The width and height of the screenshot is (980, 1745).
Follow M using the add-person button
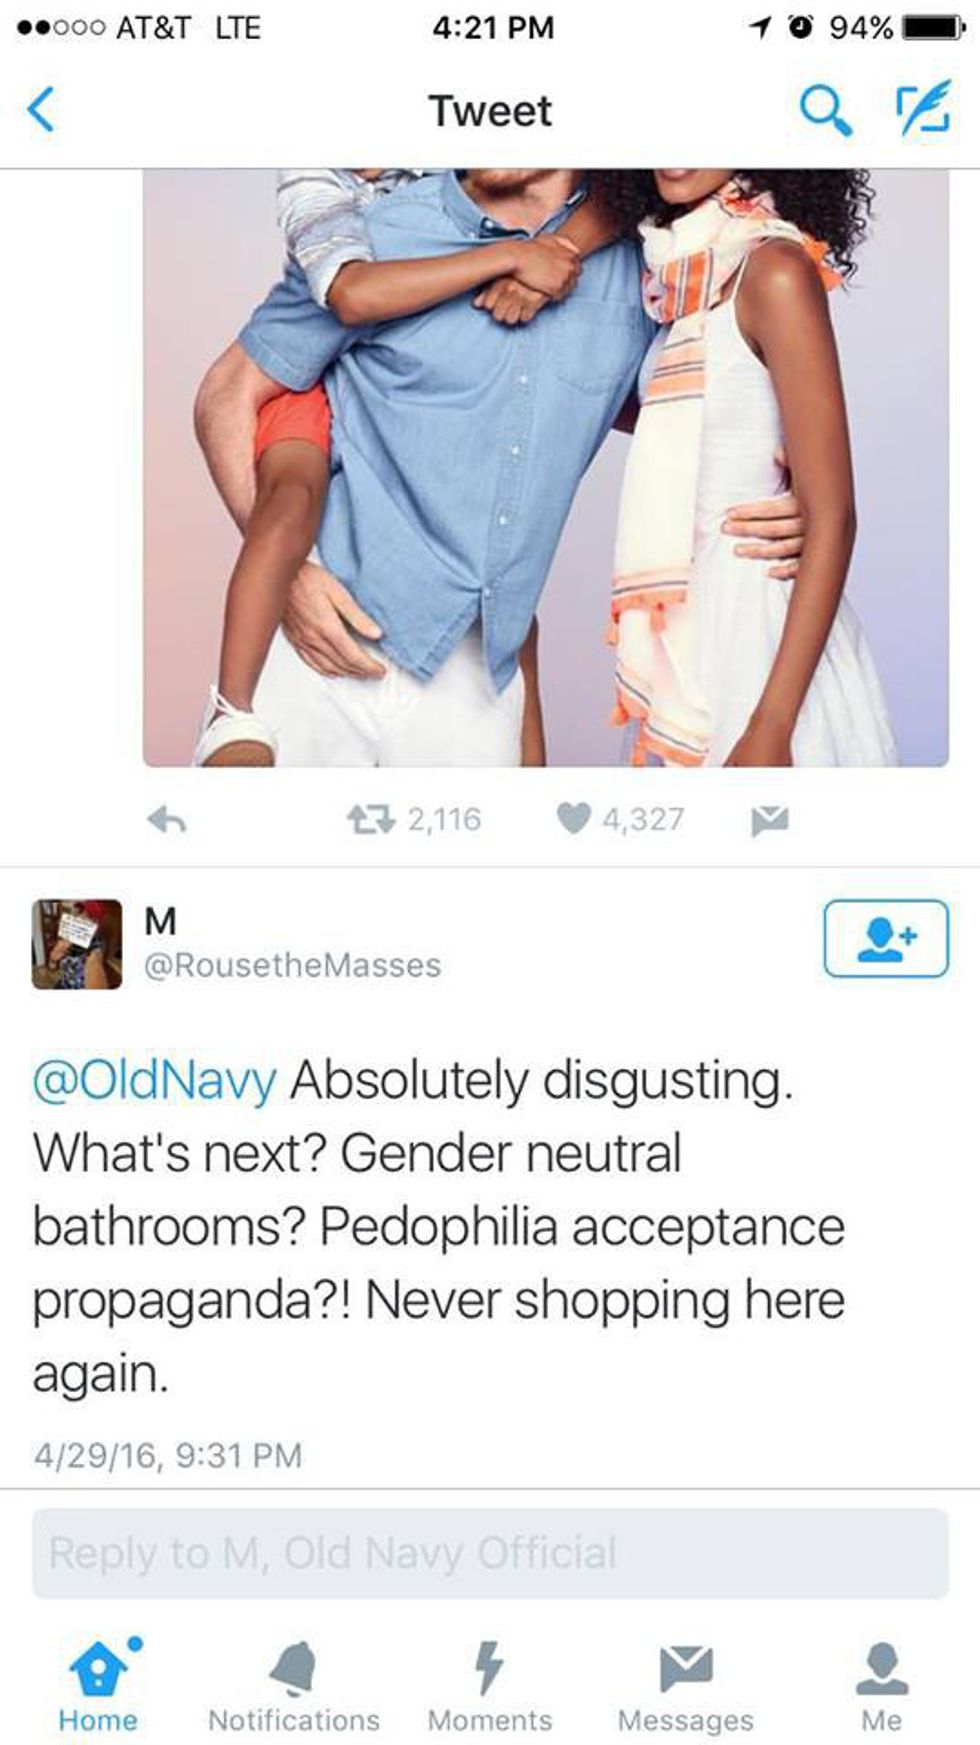[x=886, y=938]
